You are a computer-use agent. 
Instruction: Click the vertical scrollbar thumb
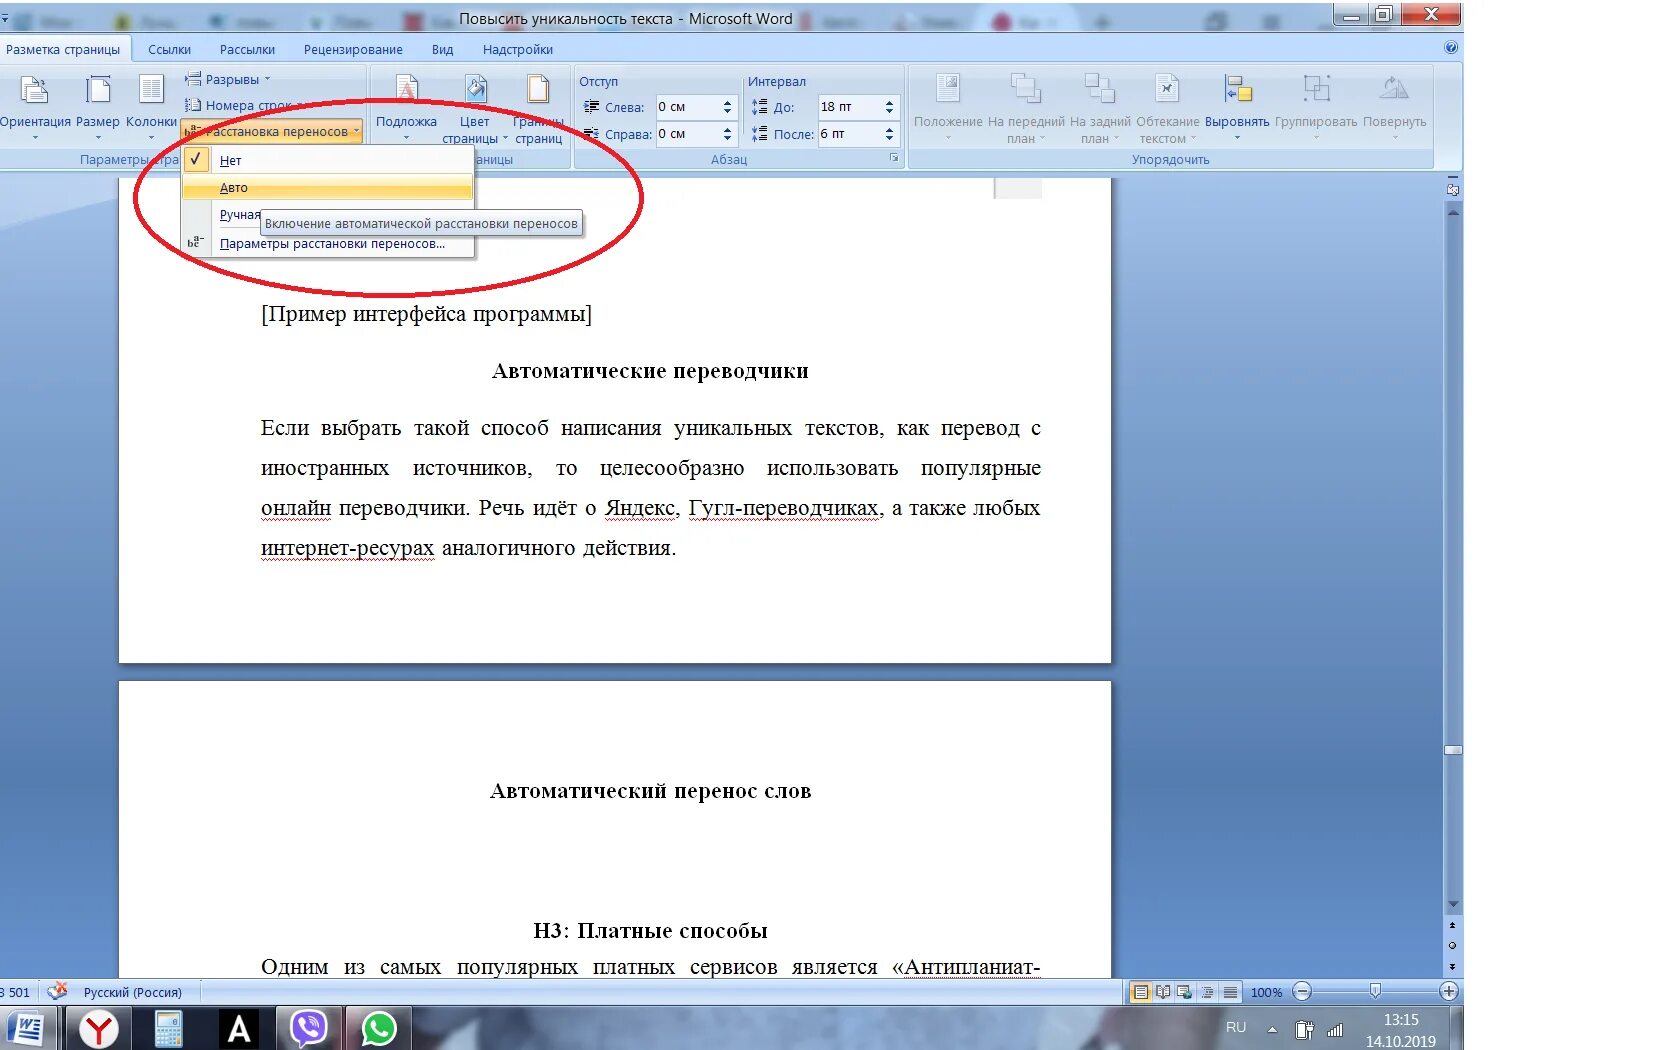coord(1453,750)
